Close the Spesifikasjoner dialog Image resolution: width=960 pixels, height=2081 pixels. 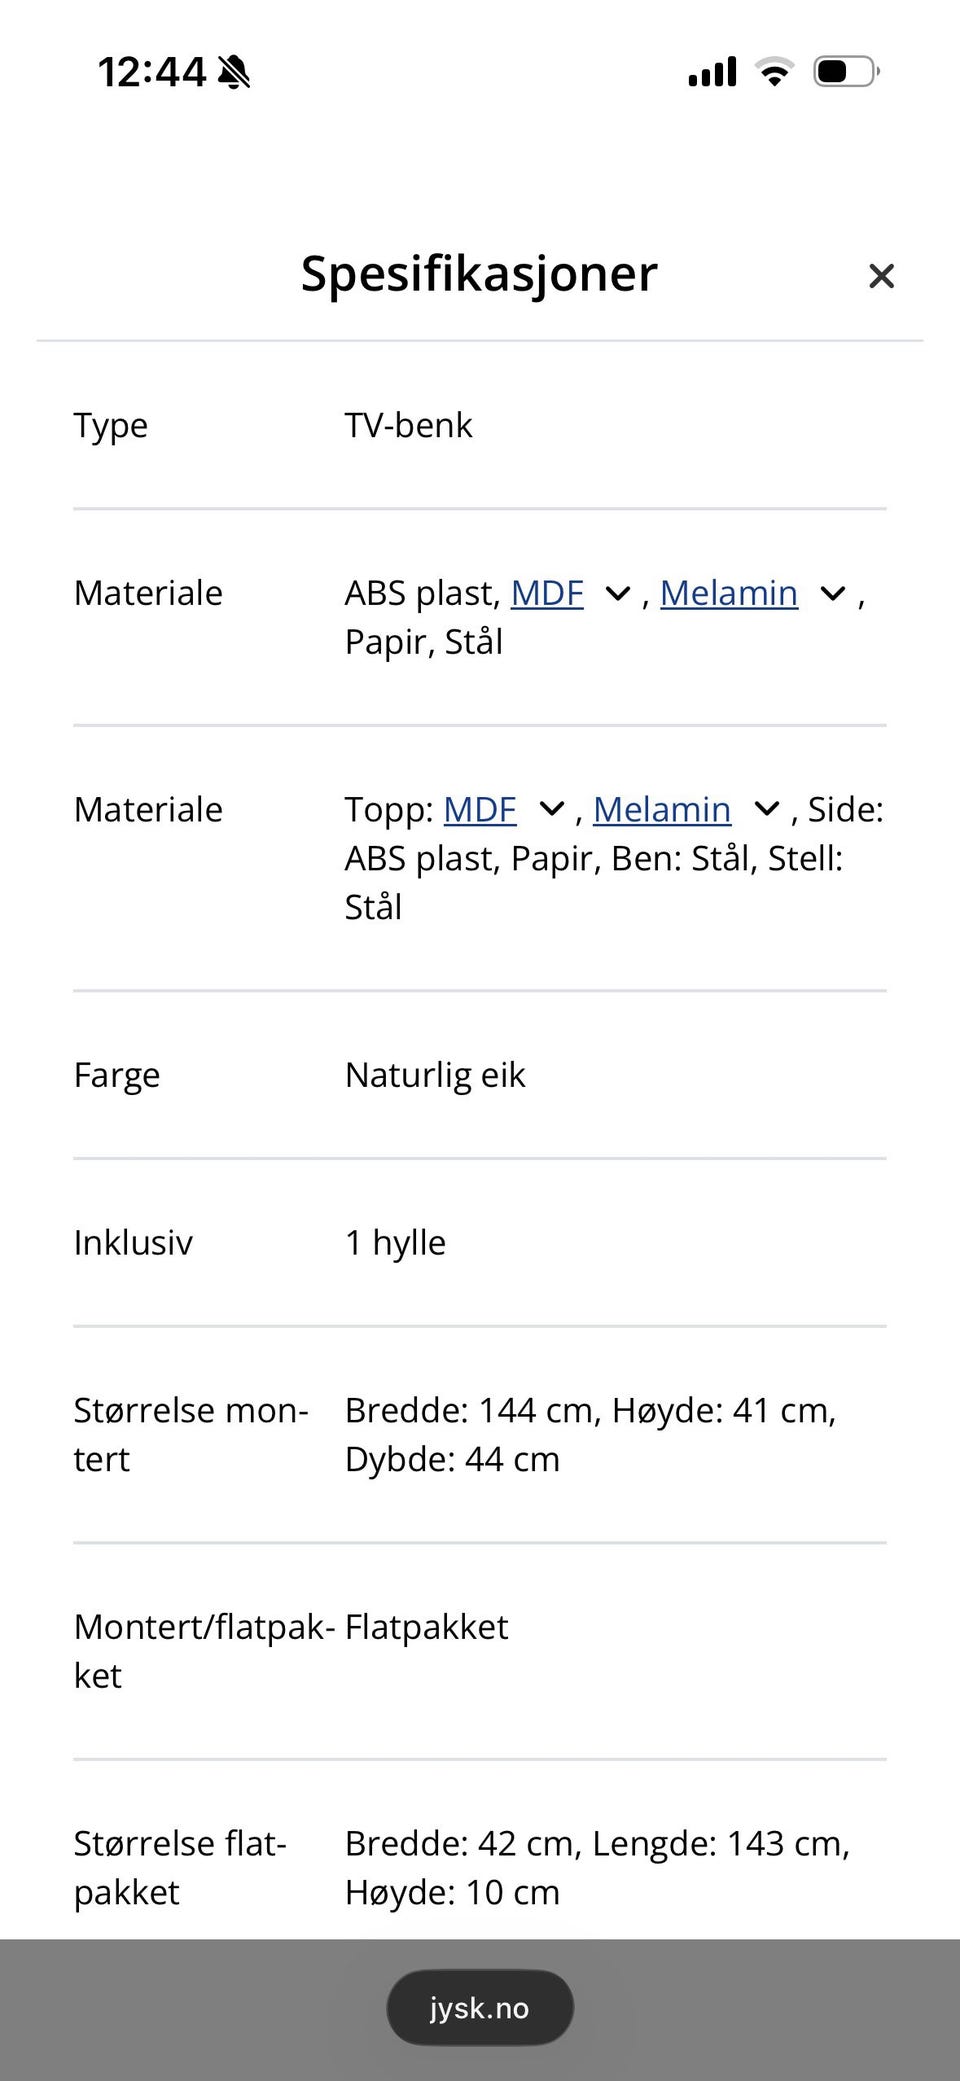point(881,276)
